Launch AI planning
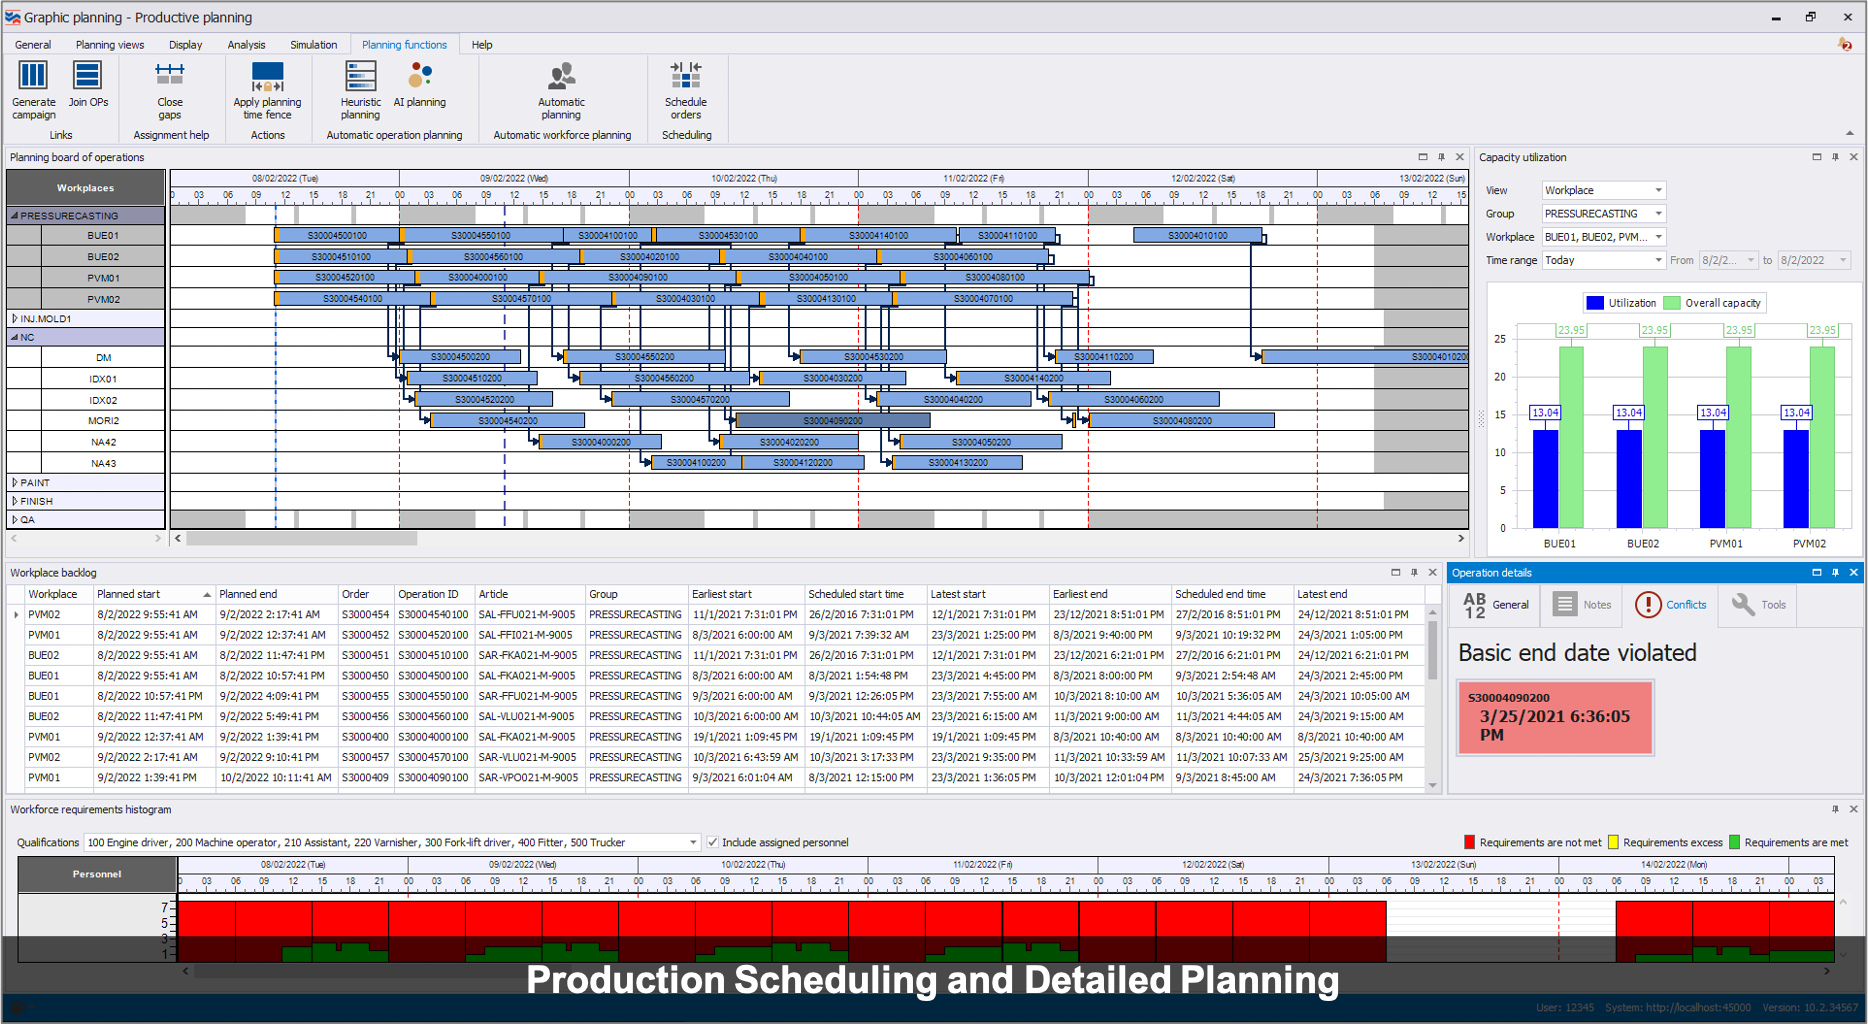1868x1027 pixels. point(420,77)
